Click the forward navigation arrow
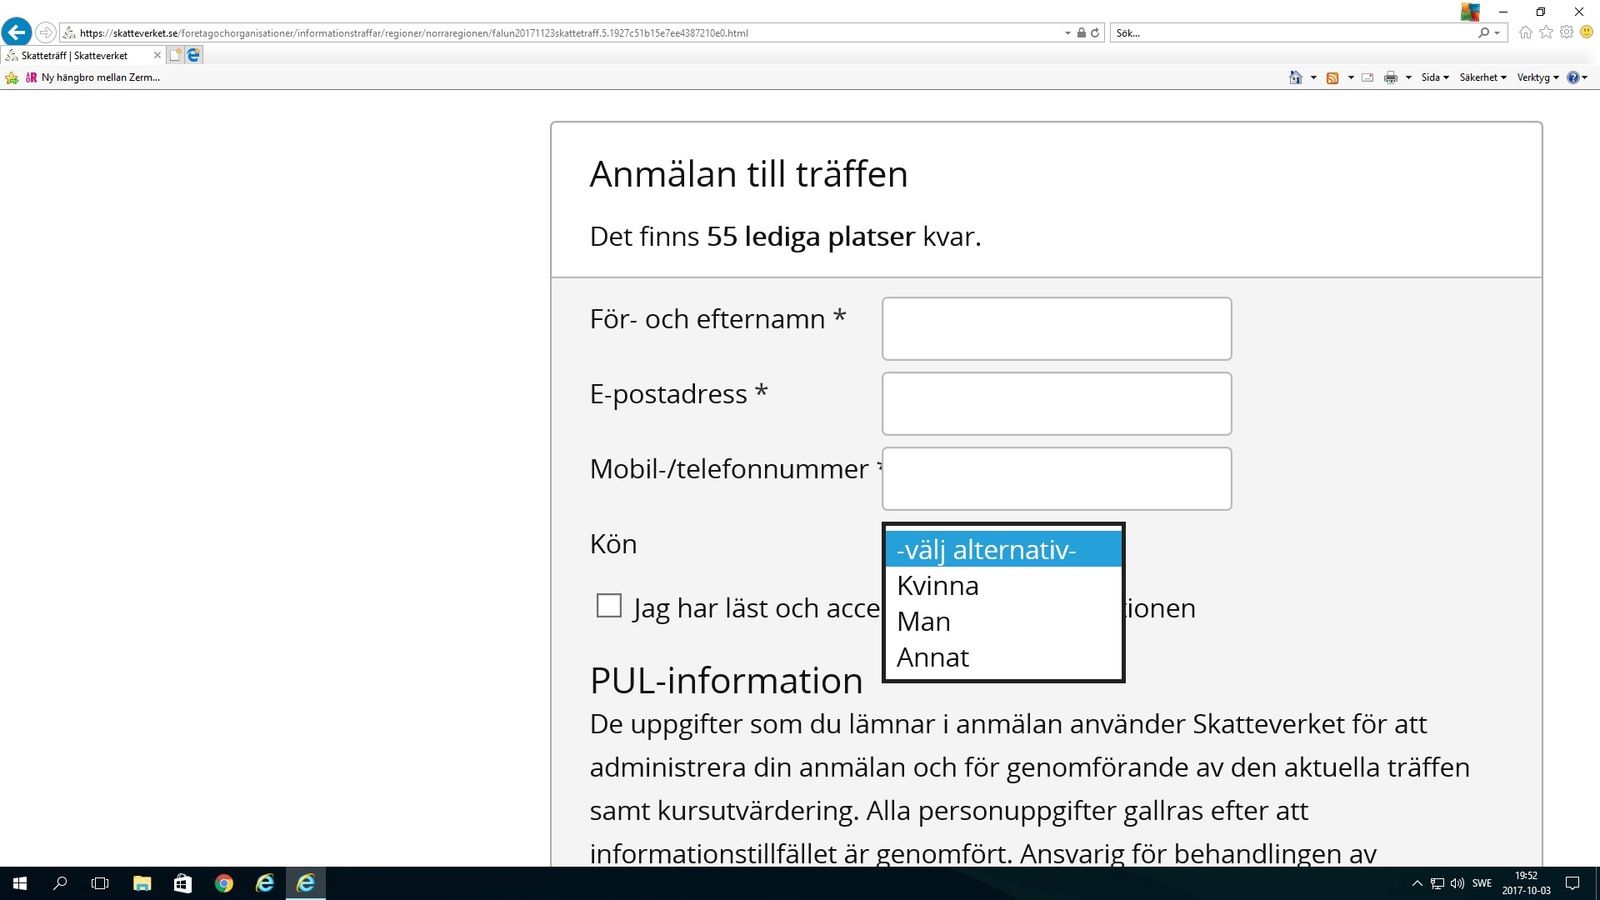1600x900 pixels. pyautogui.click(x=45, y=32)
